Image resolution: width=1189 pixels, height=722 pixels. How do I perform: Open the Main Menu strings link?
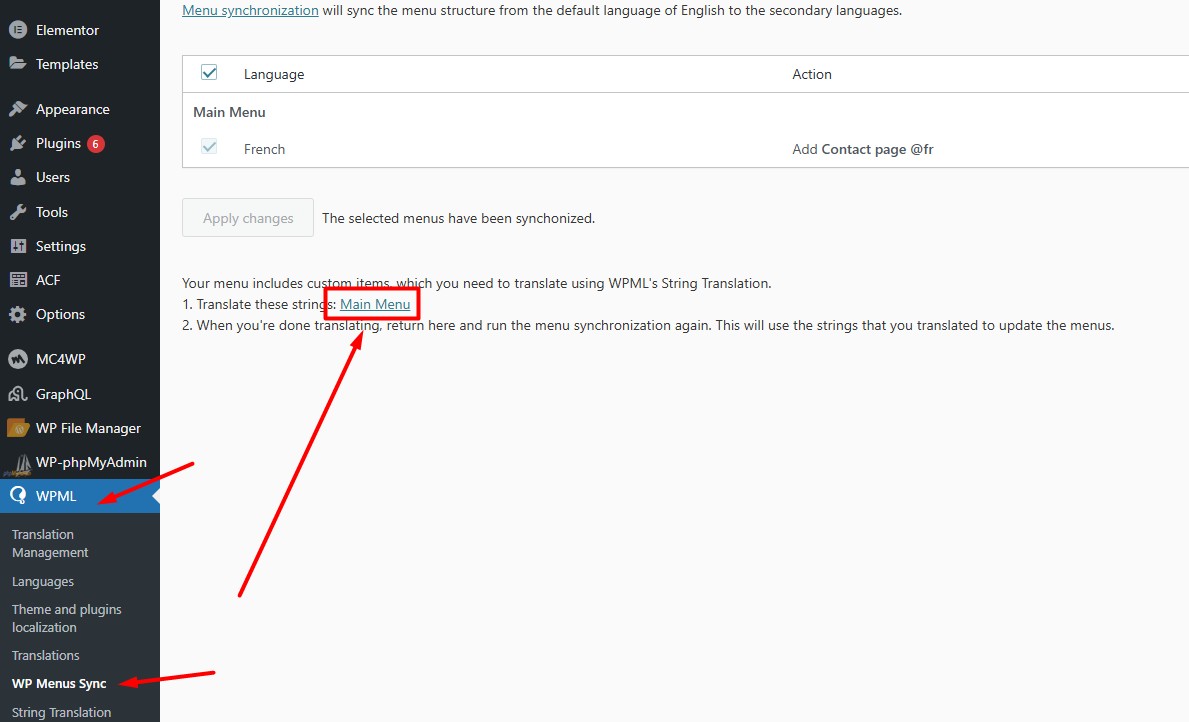click(375, 304)
